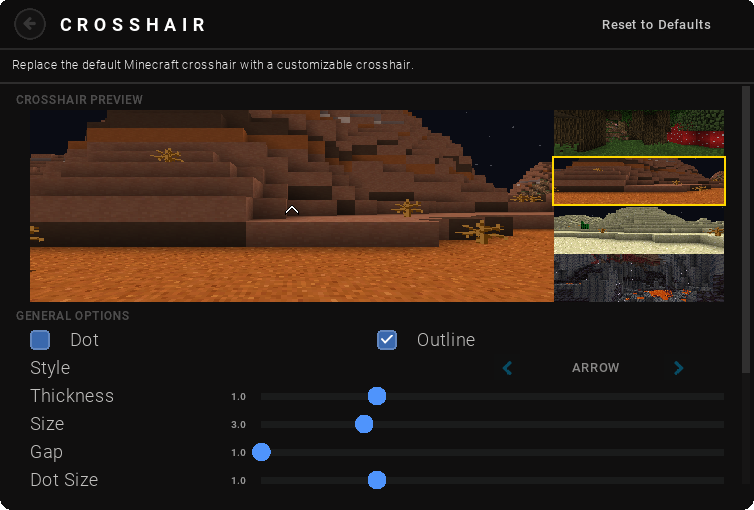Click the Thickness slider handle

377,396
